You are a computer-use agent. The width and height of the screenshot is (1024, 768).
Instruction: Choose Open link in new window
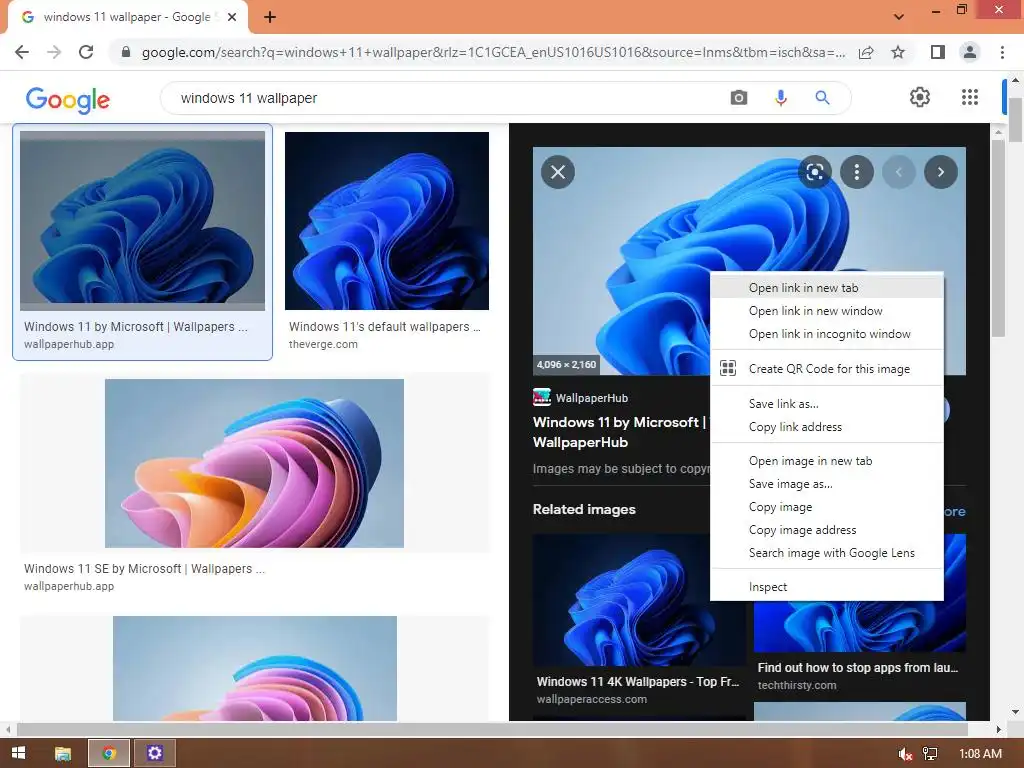[827, 311]
